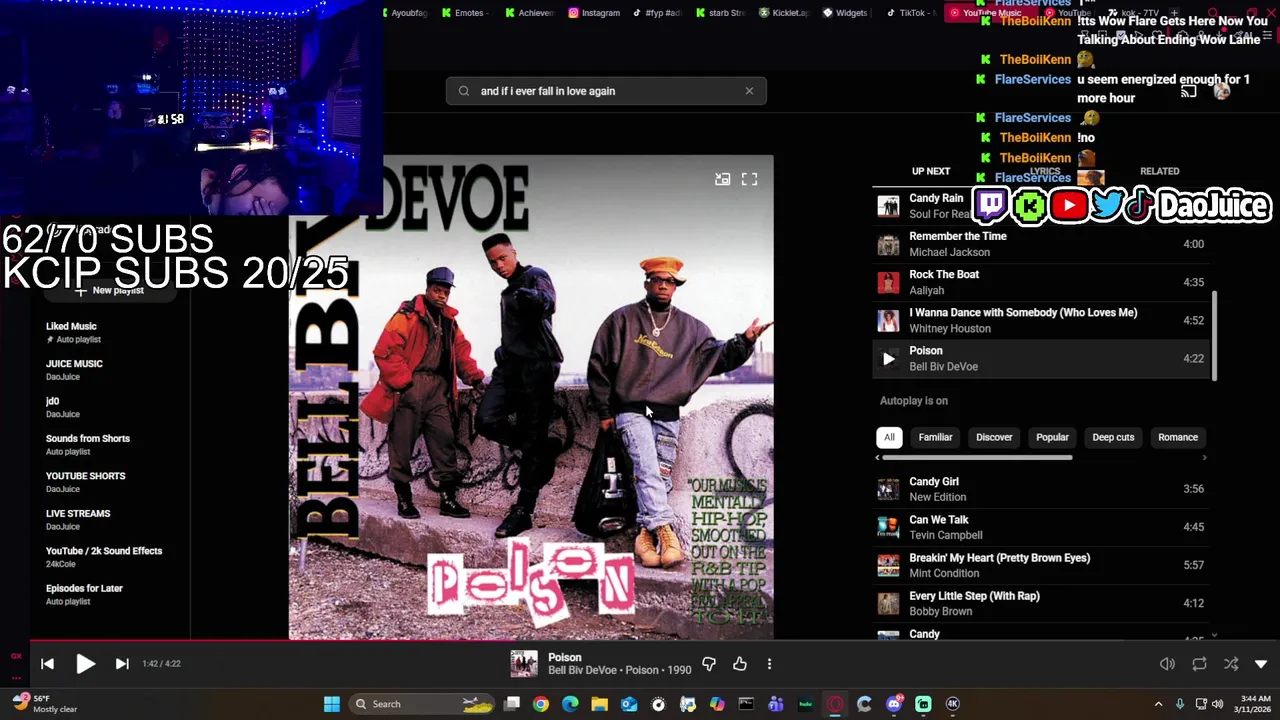Show hidden system tray icons

tap(1158, 704)
